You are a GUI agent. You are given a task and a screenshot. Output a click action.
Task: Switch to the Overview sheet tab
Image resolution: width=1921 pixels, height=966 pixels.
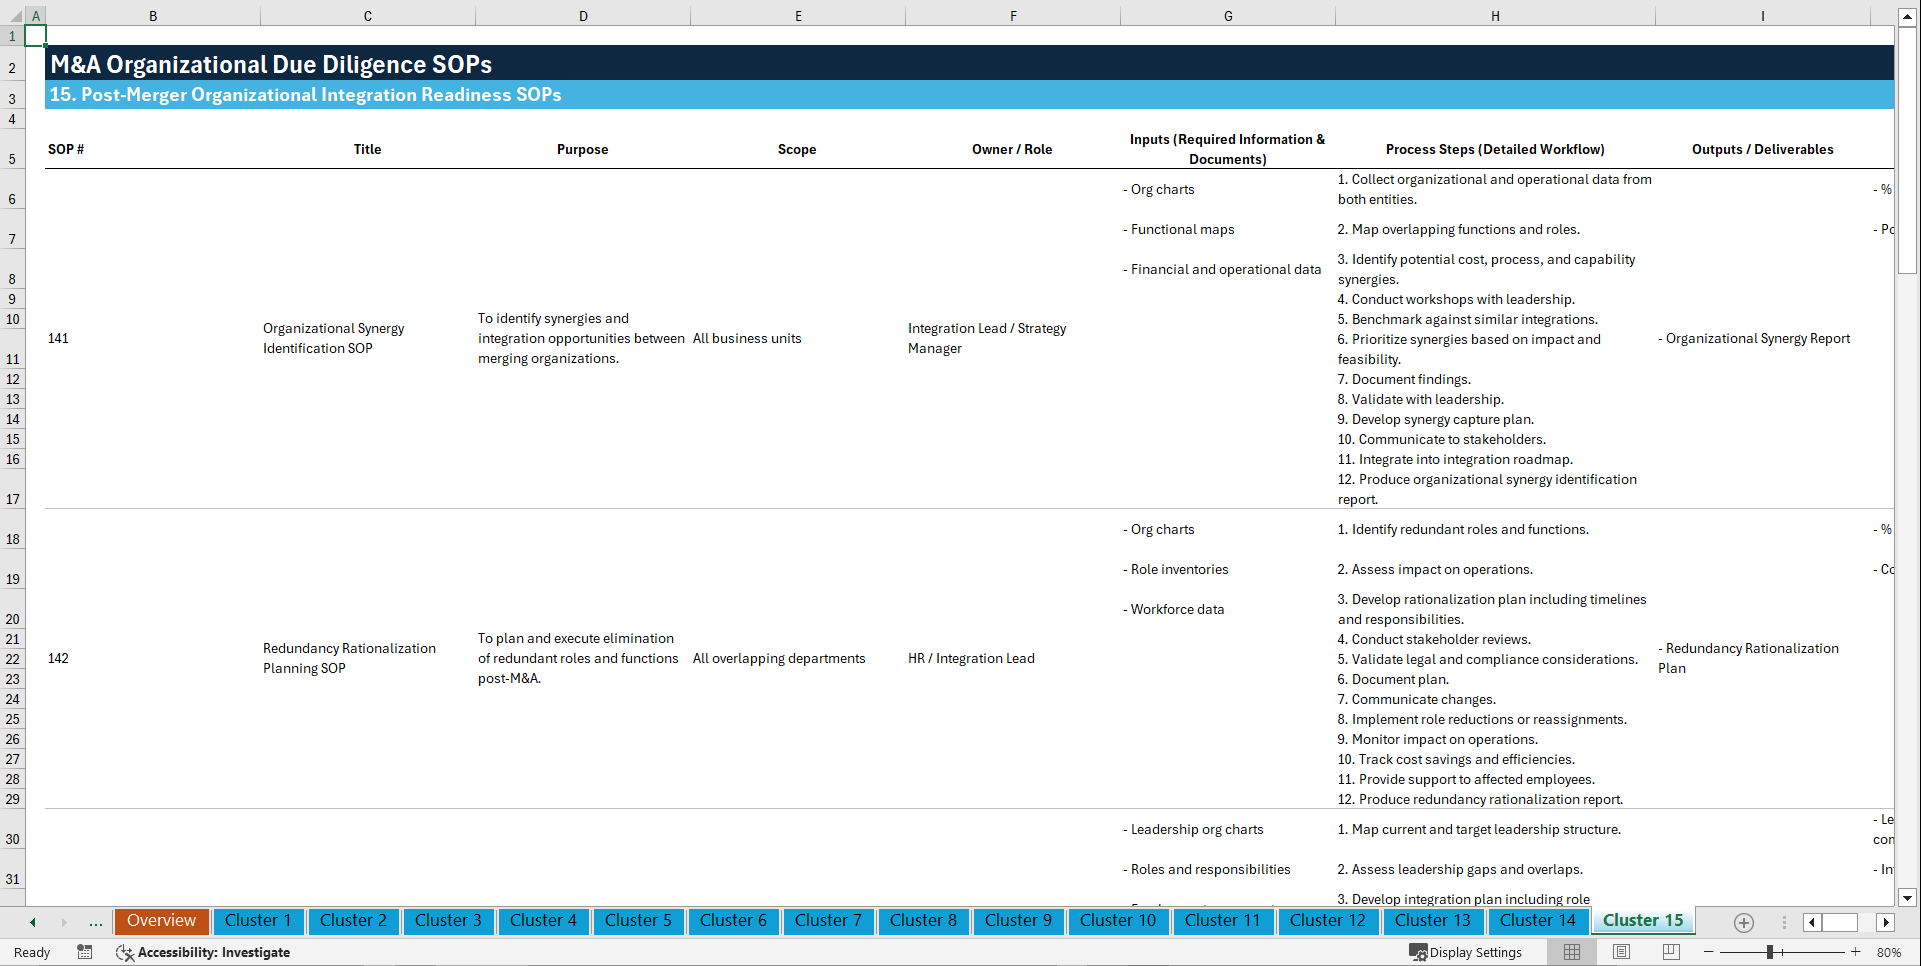(x=161, y=920)
